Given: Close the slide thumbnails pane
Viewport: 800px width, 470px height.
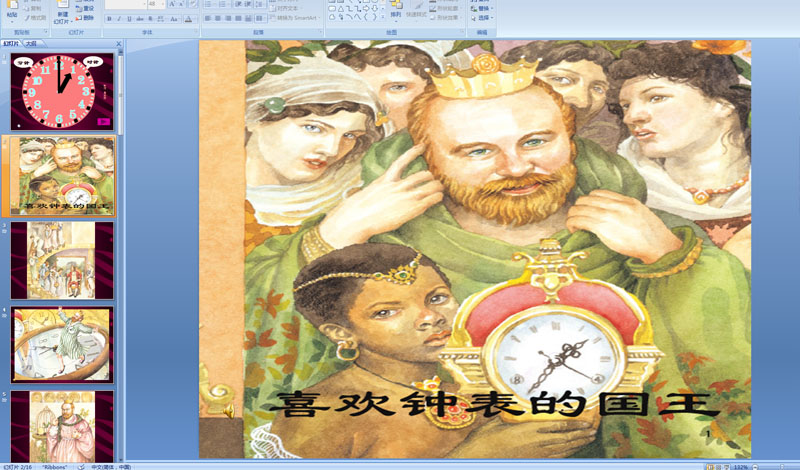Looking at the screenshot, I should pos(119,44).
